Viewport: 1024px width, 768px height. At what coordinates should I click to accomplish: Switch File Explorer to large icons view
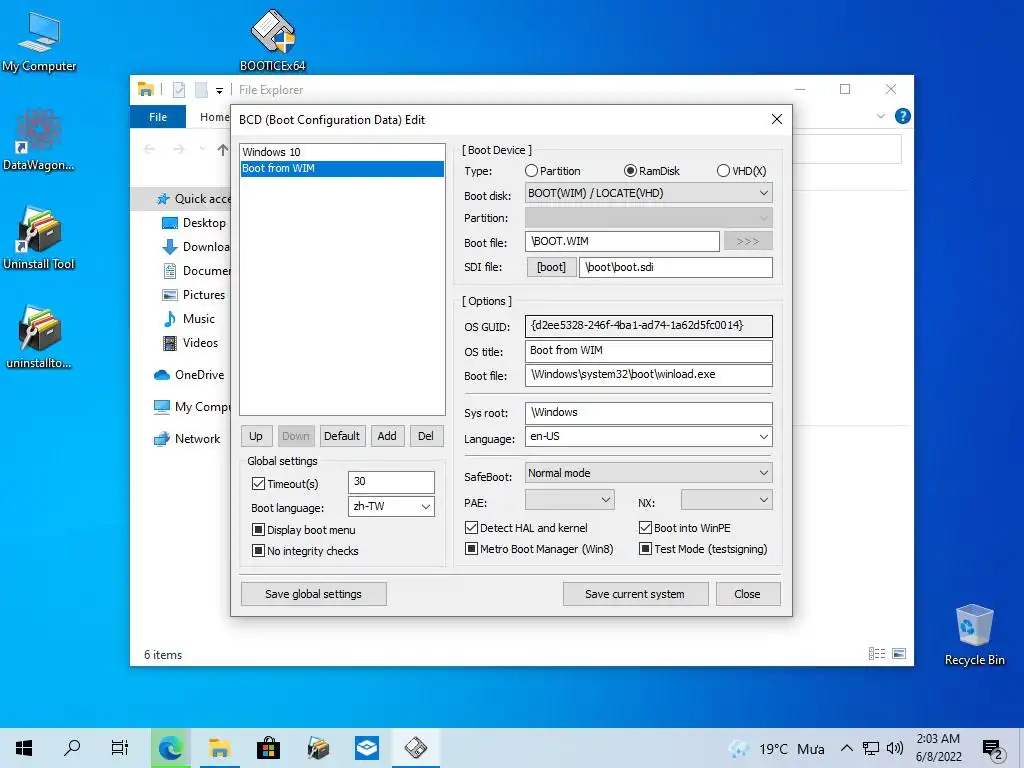point(899,654)
